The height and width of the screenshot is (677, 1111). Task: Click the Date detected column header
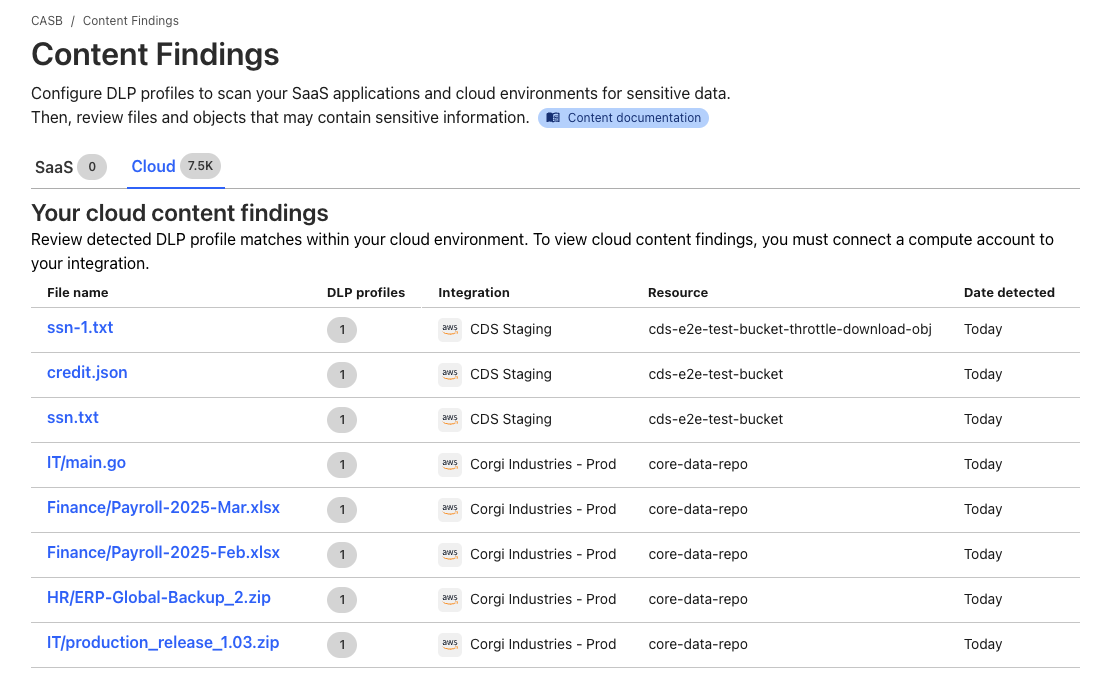[x=1008, y=293]
